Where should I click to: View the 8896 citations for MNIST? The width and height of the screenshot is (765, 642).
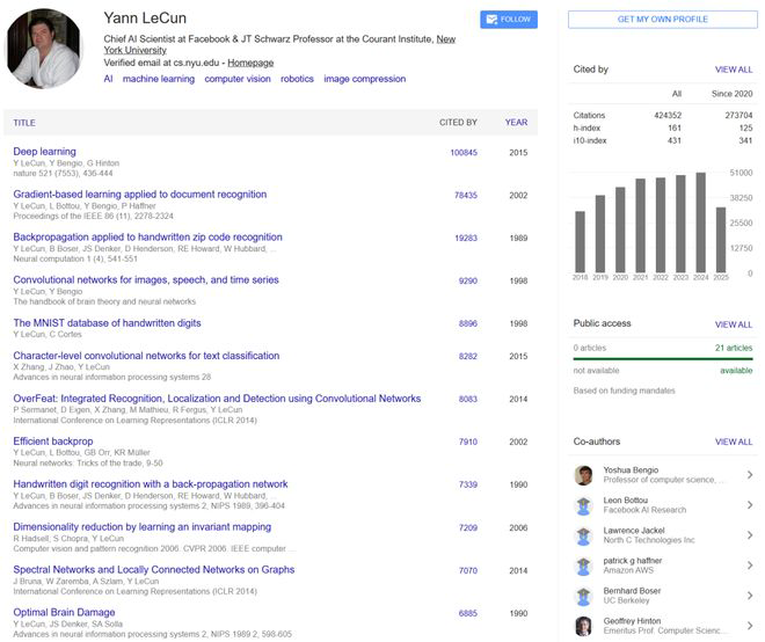(x=468, y=323)
